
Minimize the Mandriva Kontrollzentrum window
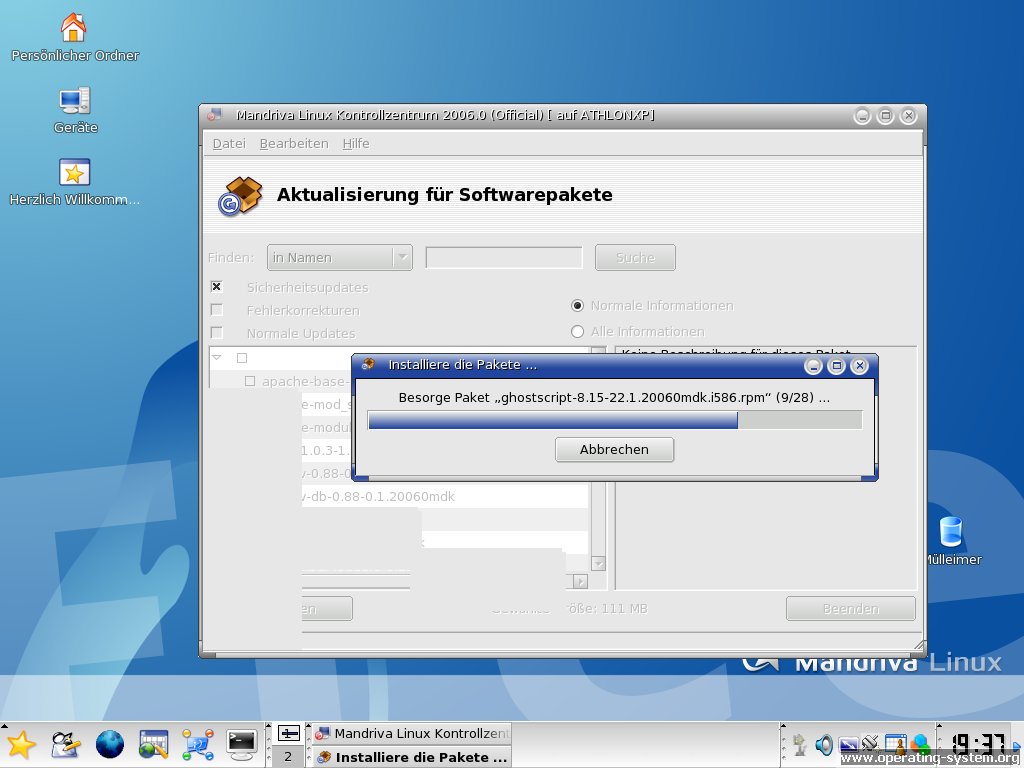click(x=862, y=116)
